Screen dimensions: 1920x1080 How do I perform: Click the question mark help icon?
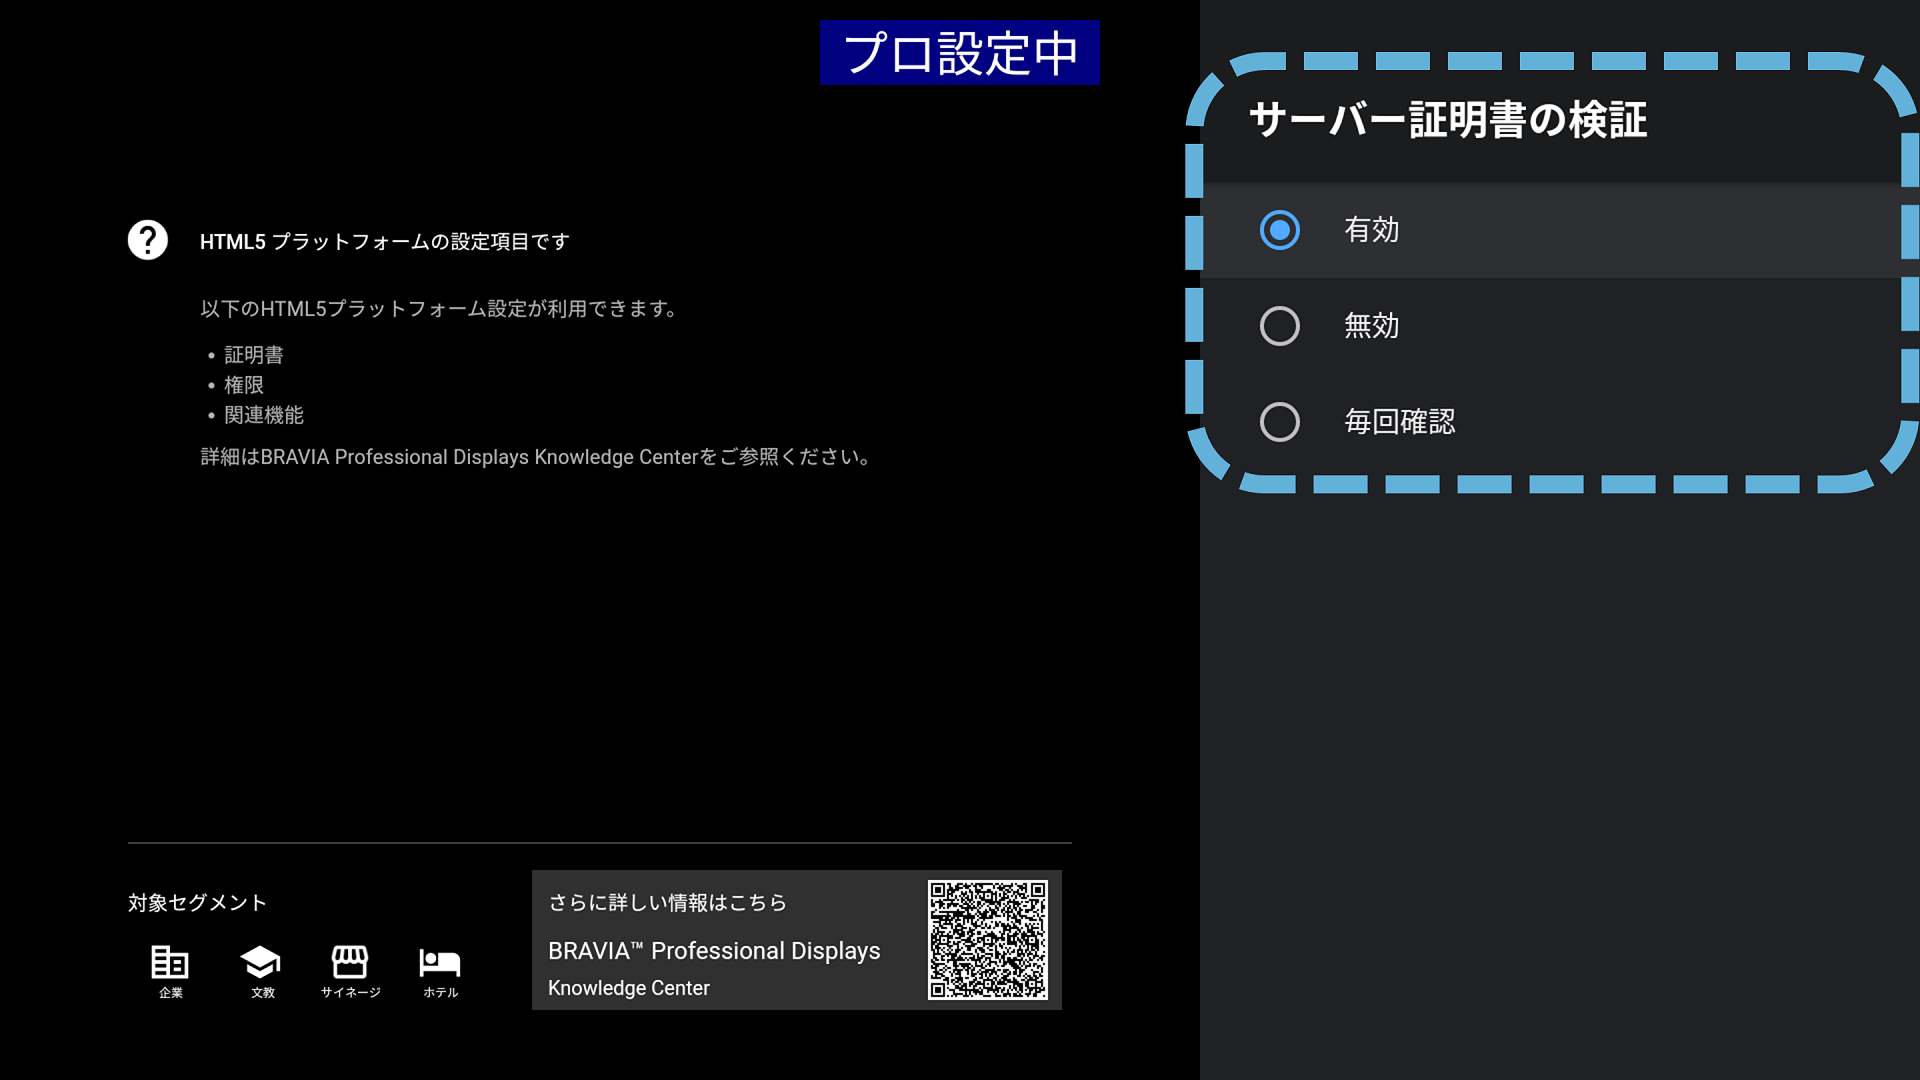(148, 240)
